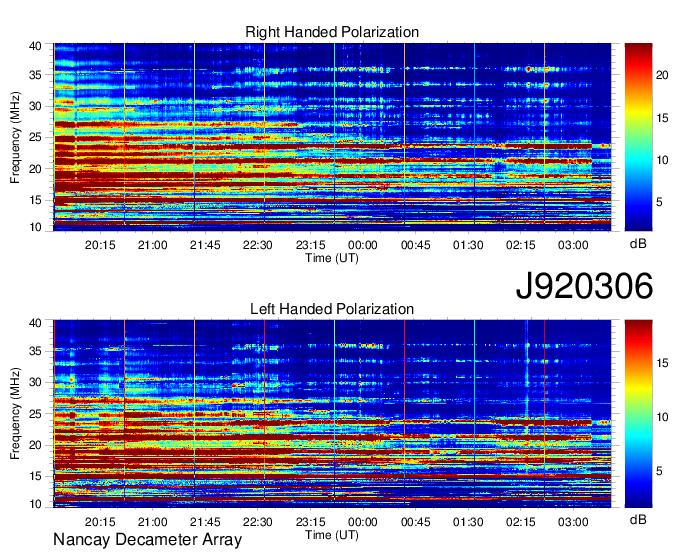Click the Right Handed panel's "Frequency (MHz)" axis label

click(15, 137)
